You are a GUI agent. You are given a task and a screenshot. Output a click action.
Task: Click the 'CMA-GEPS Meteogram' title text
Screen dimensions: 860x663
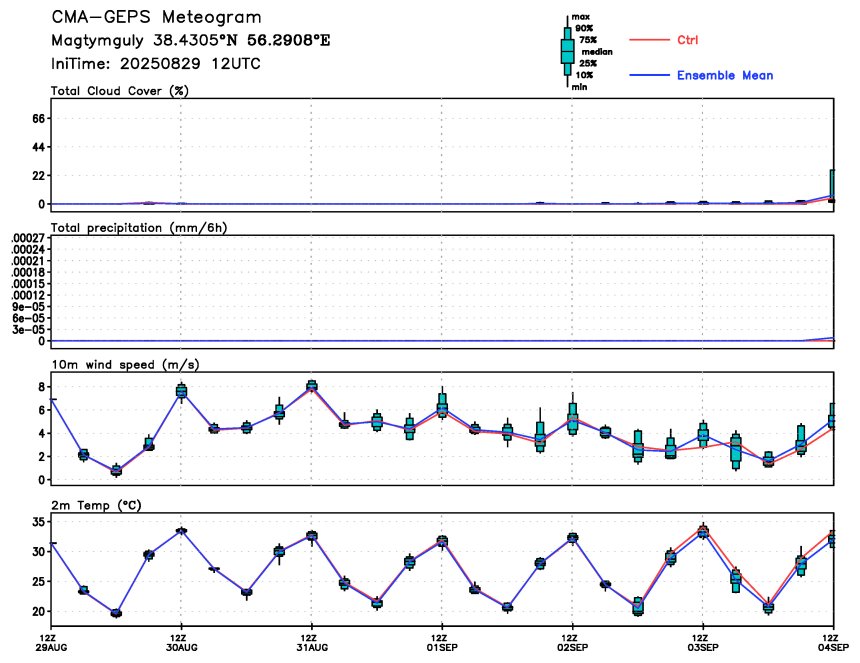pyautogui.click(x=156, y=17)
